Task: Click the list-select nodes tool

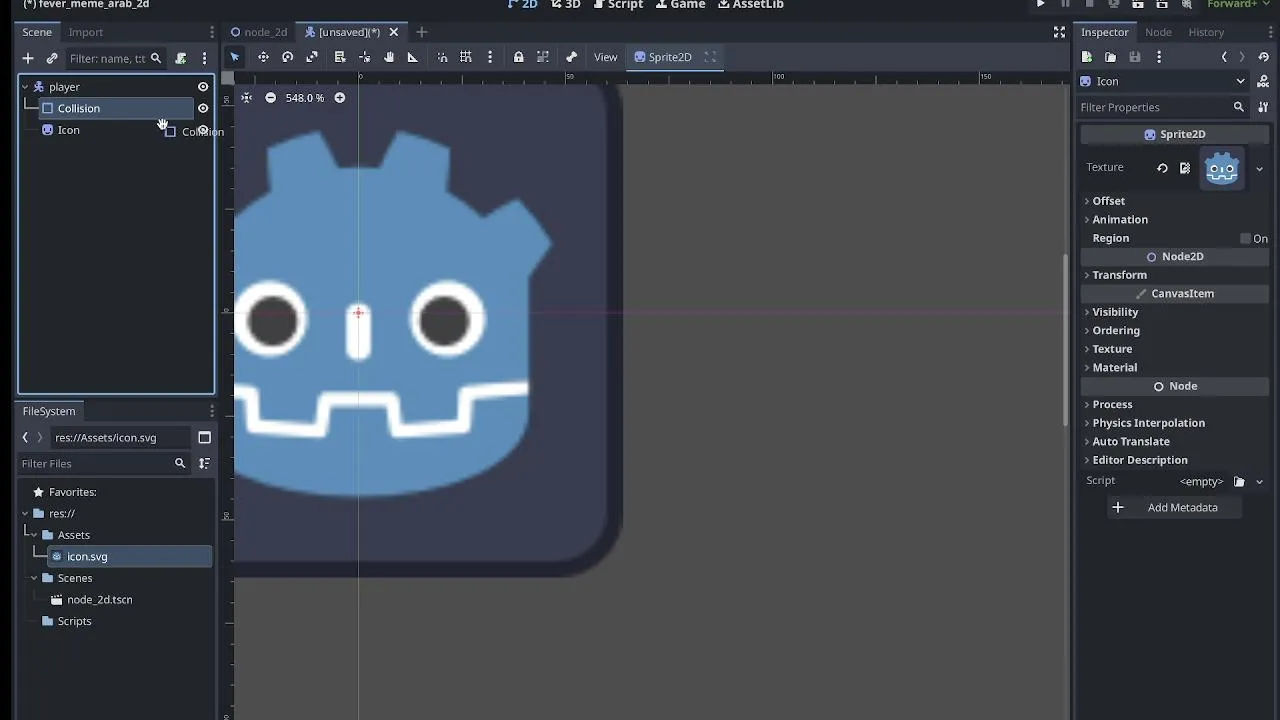Action: (x=340, y=57)
